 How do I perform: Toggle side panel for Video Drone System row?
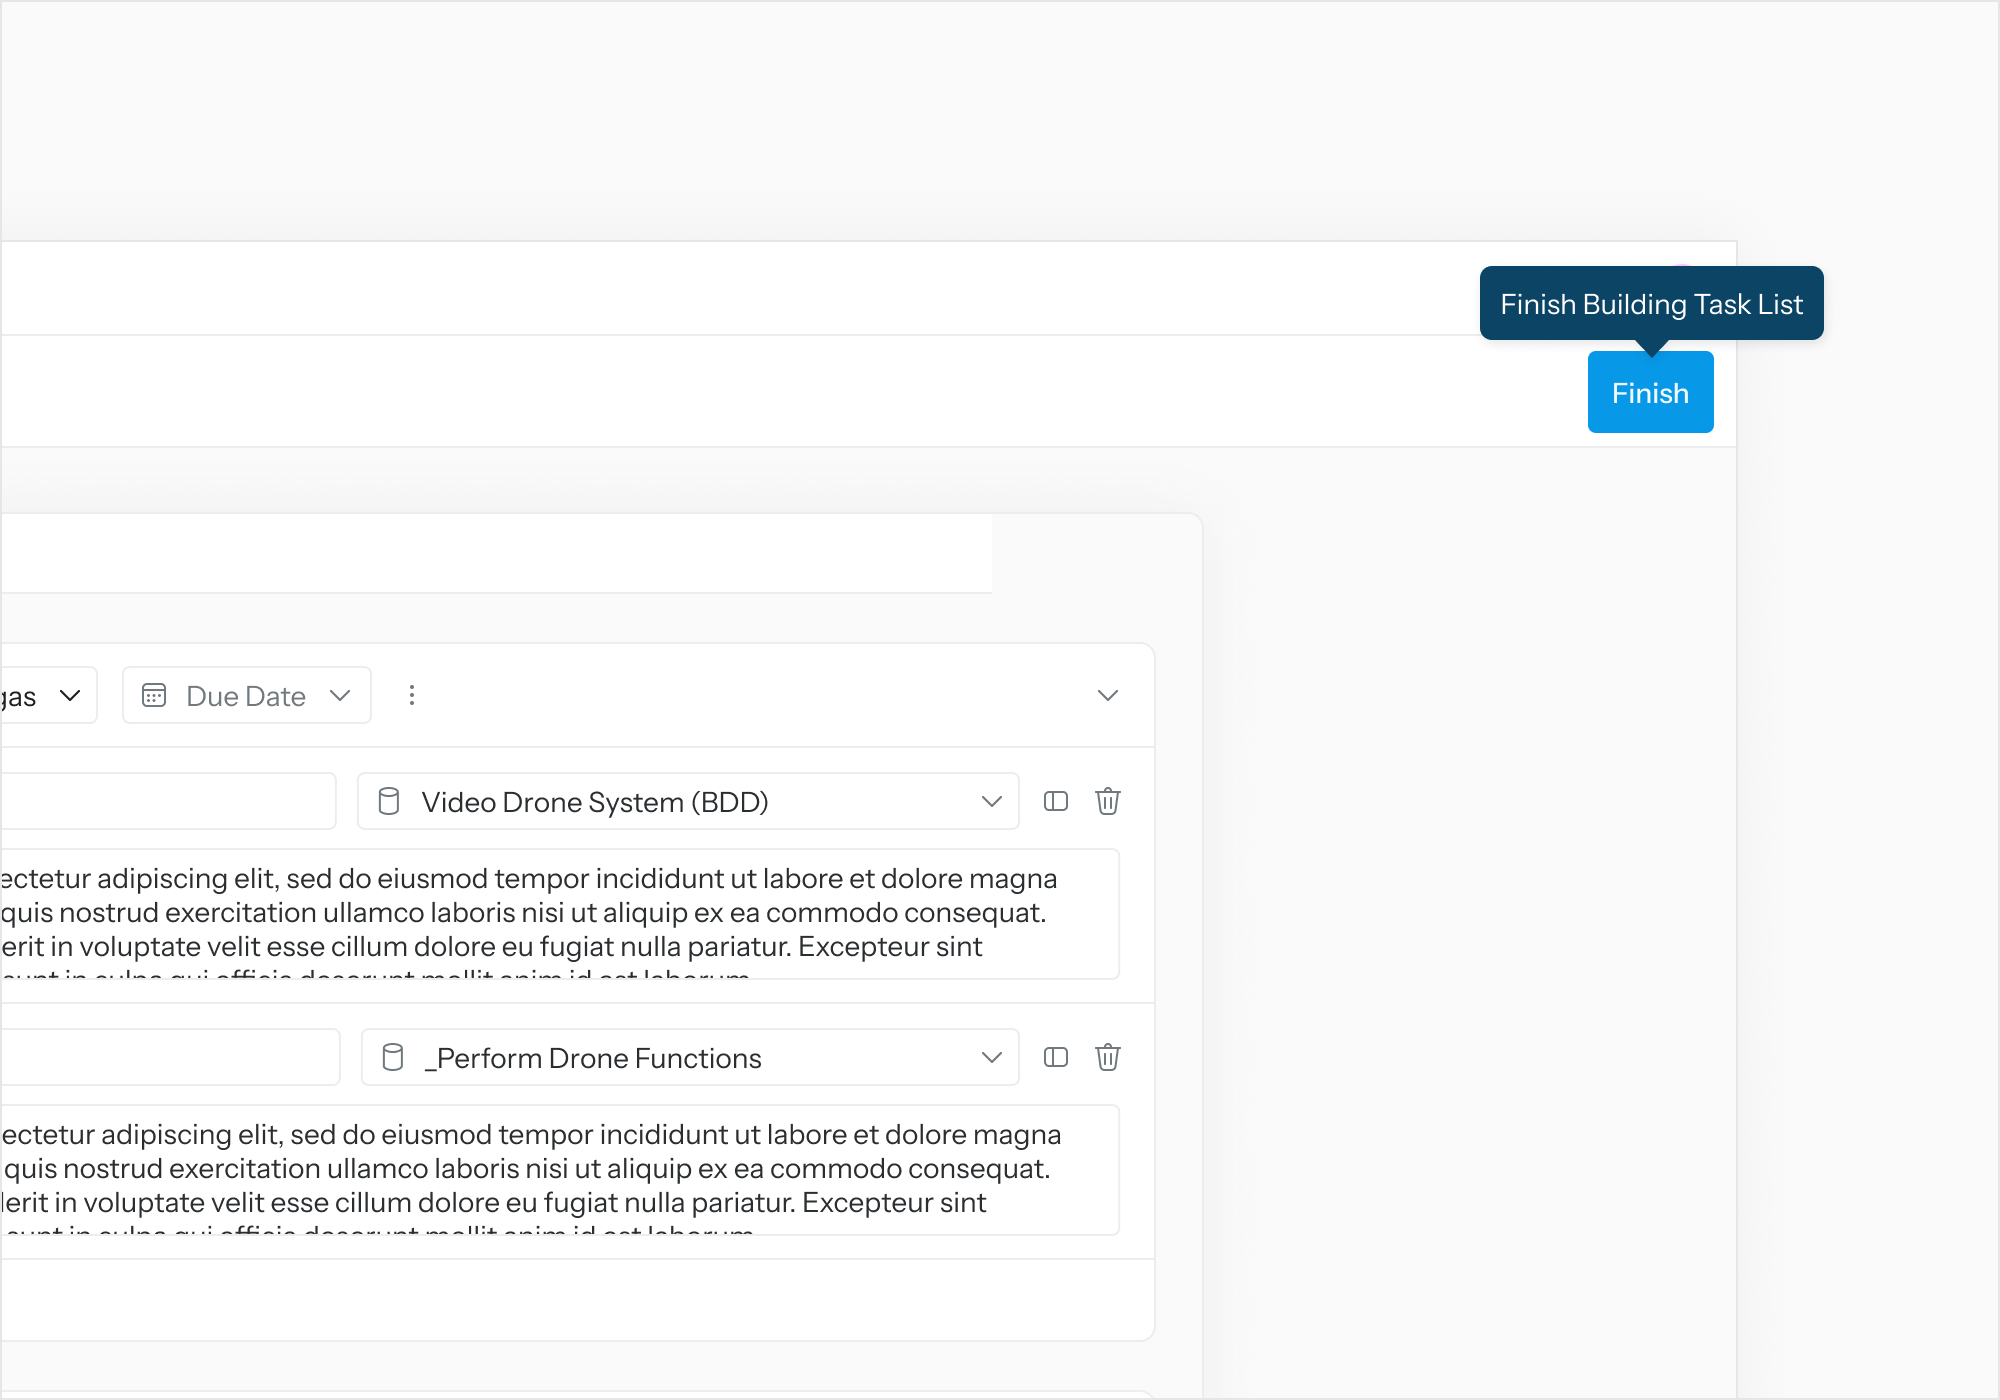coord(1056,802)
